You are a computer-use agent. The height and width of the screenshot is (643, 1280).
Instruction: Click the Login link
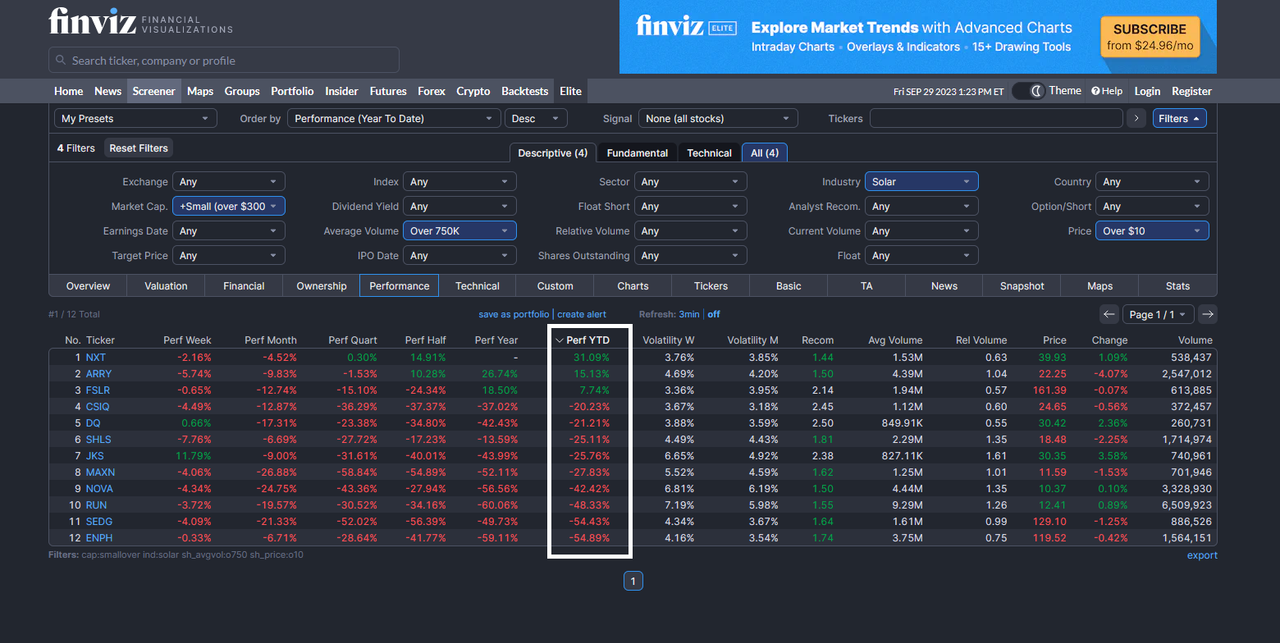pos(1147,91)
